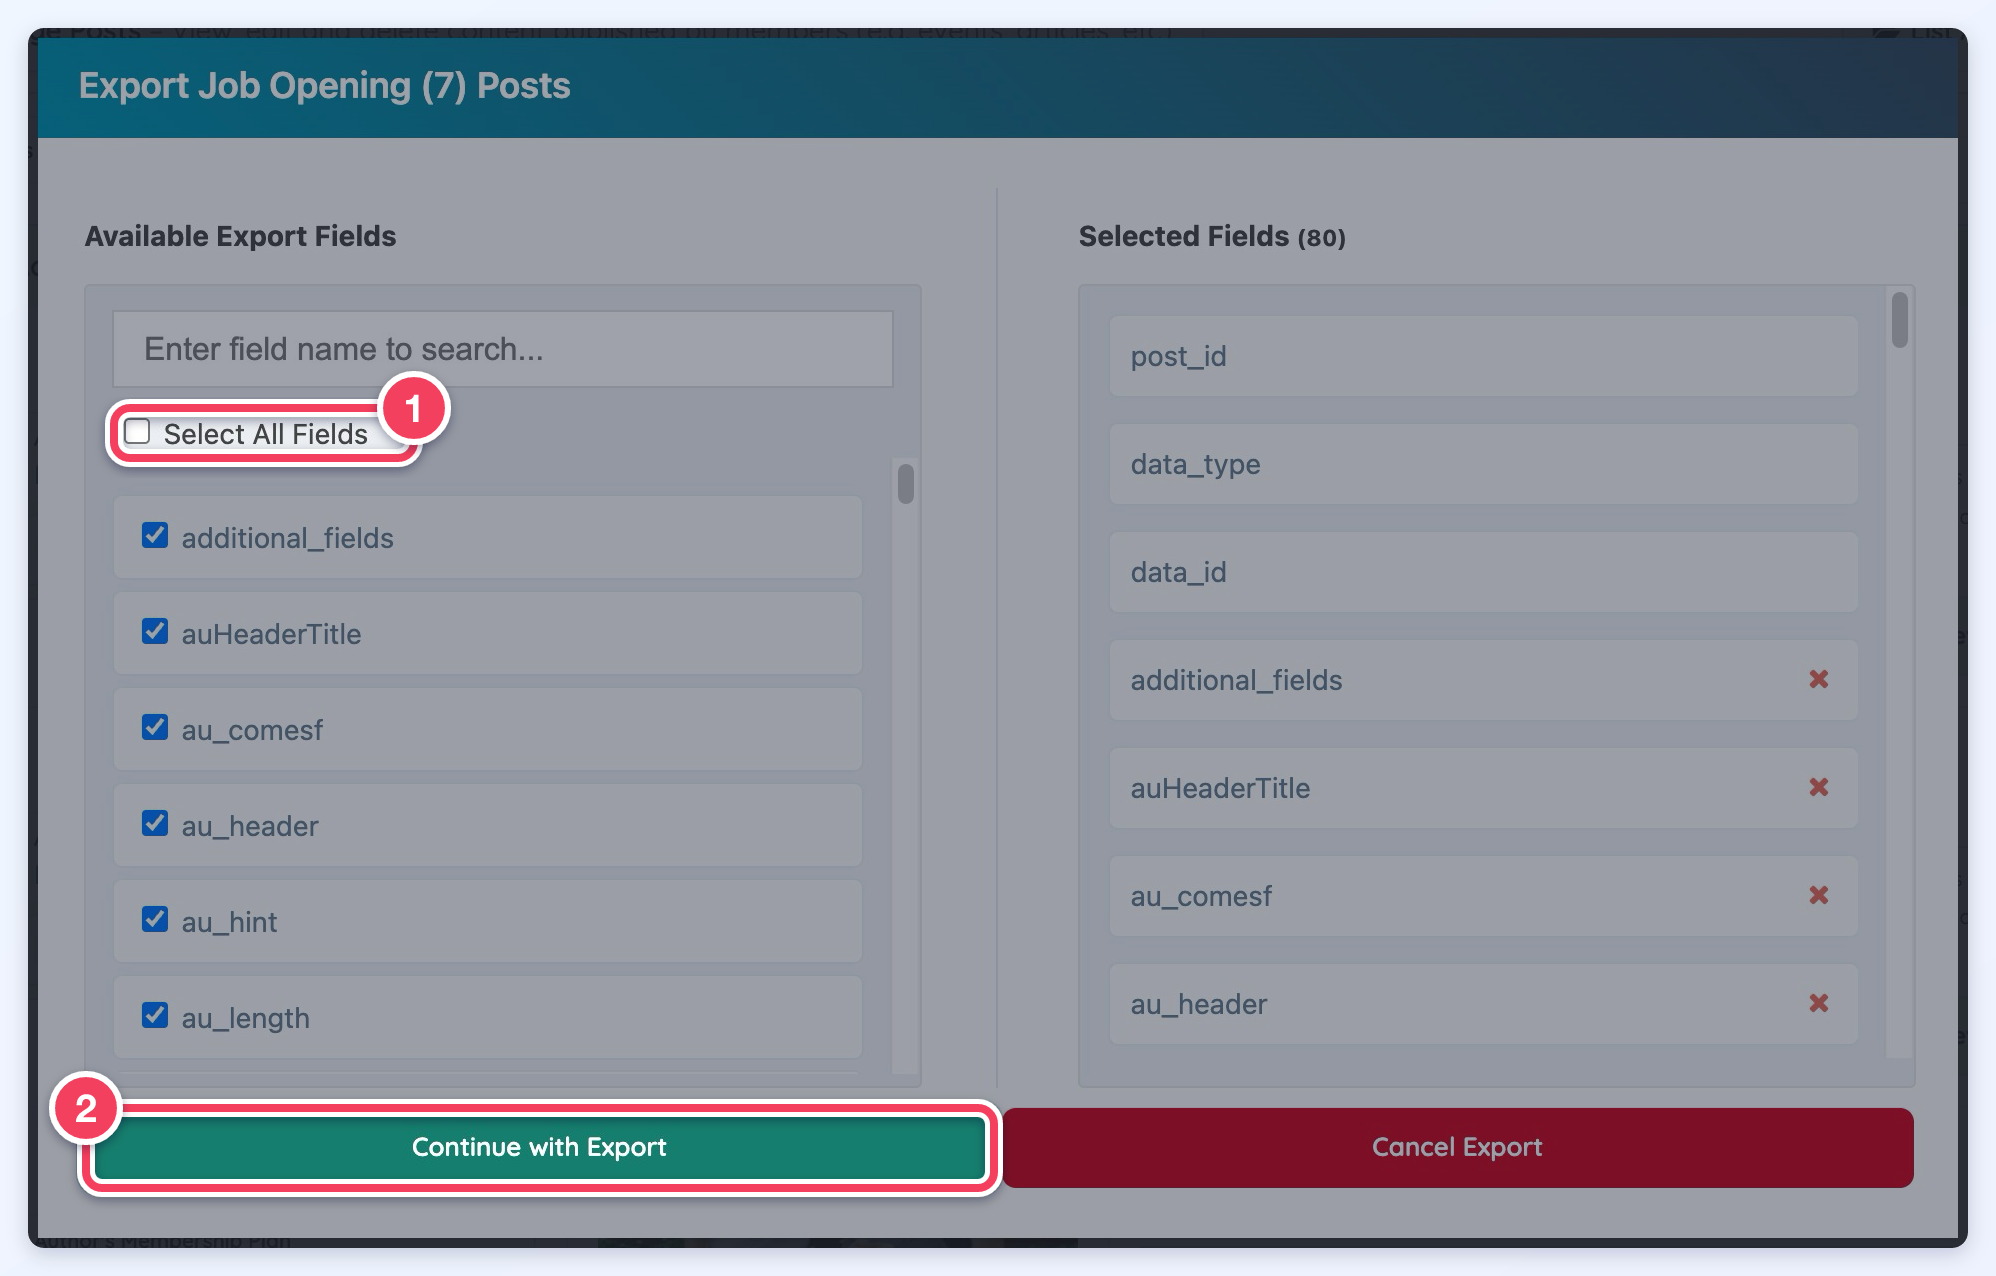Select the data_id selected field row
The image size is (1996, 1276).
click(1483, 572)
